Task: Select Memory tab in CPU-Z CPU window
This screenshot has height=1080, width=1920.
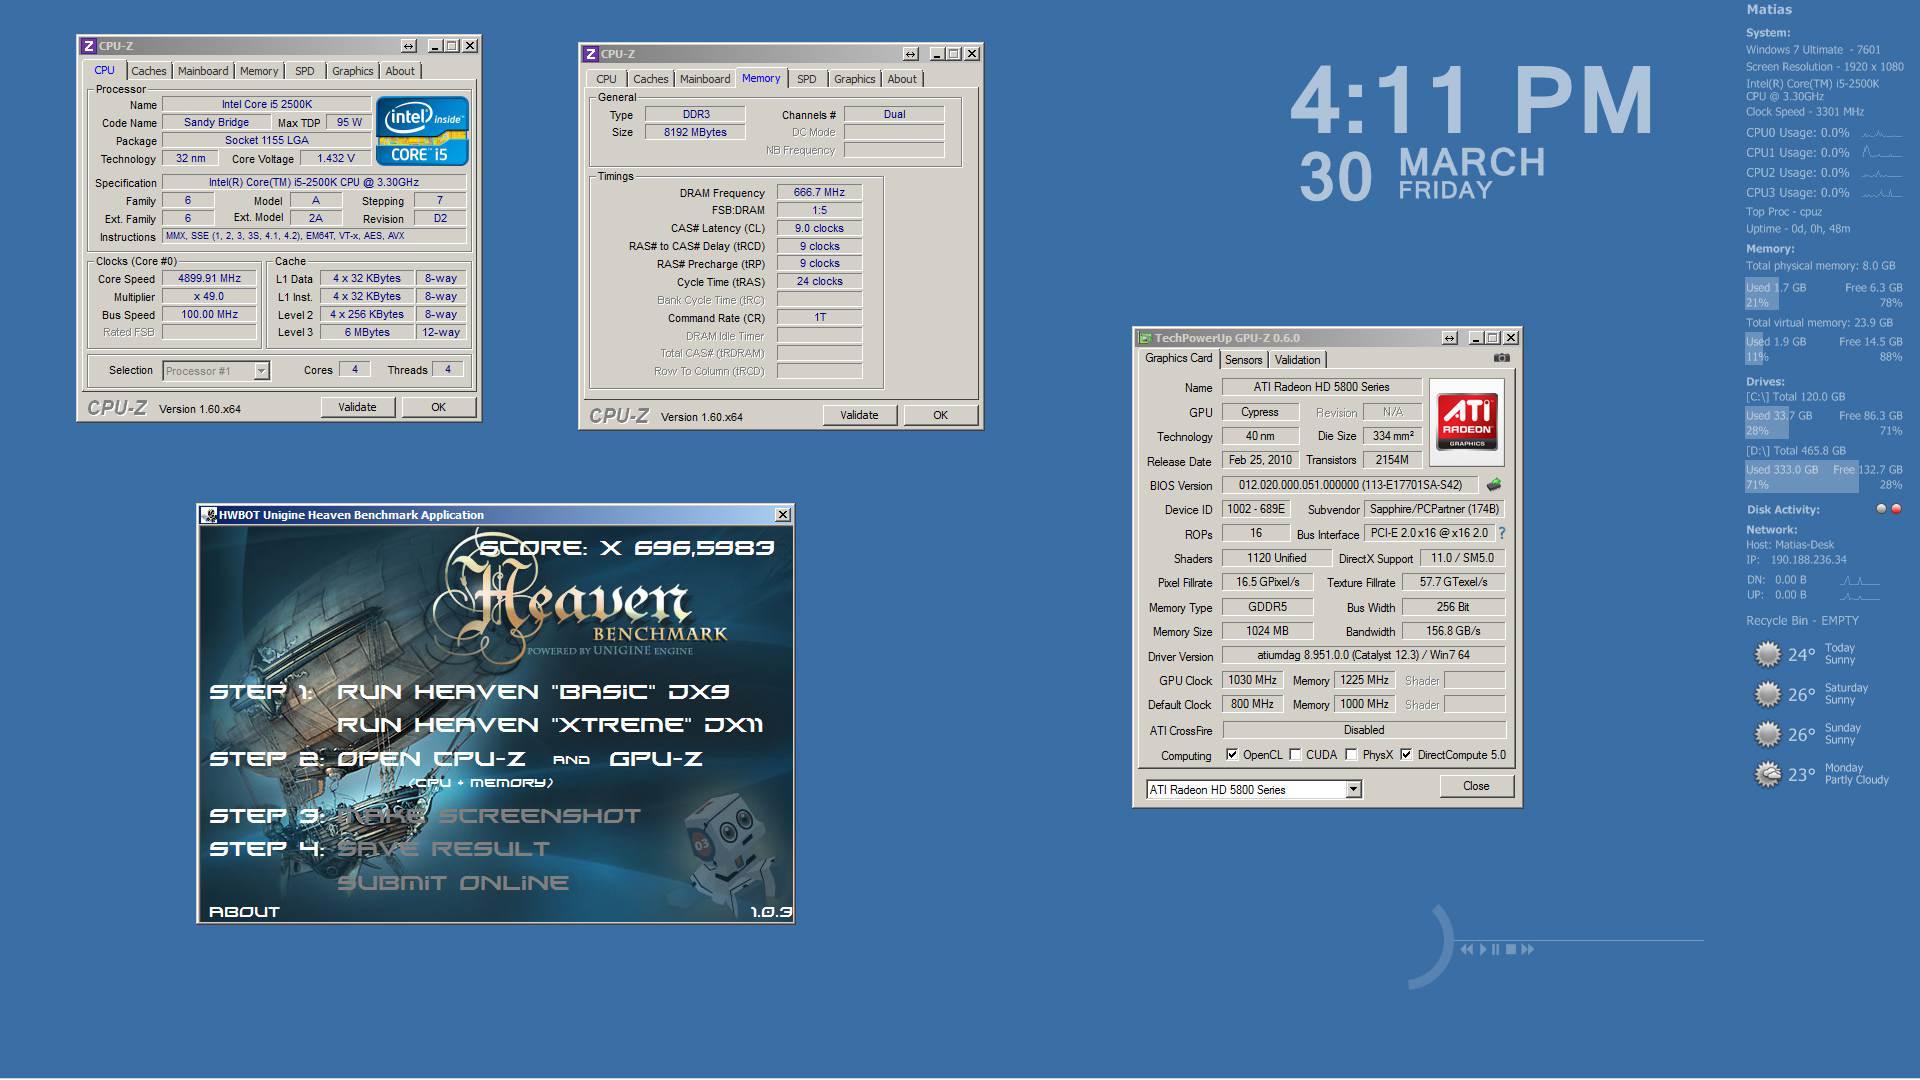Action: [259, 71]
